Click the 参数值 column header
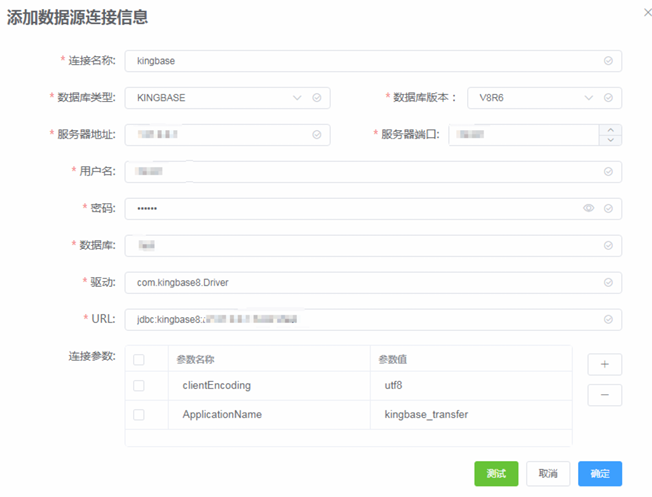 pyautogui.click(x=471, y=359)
